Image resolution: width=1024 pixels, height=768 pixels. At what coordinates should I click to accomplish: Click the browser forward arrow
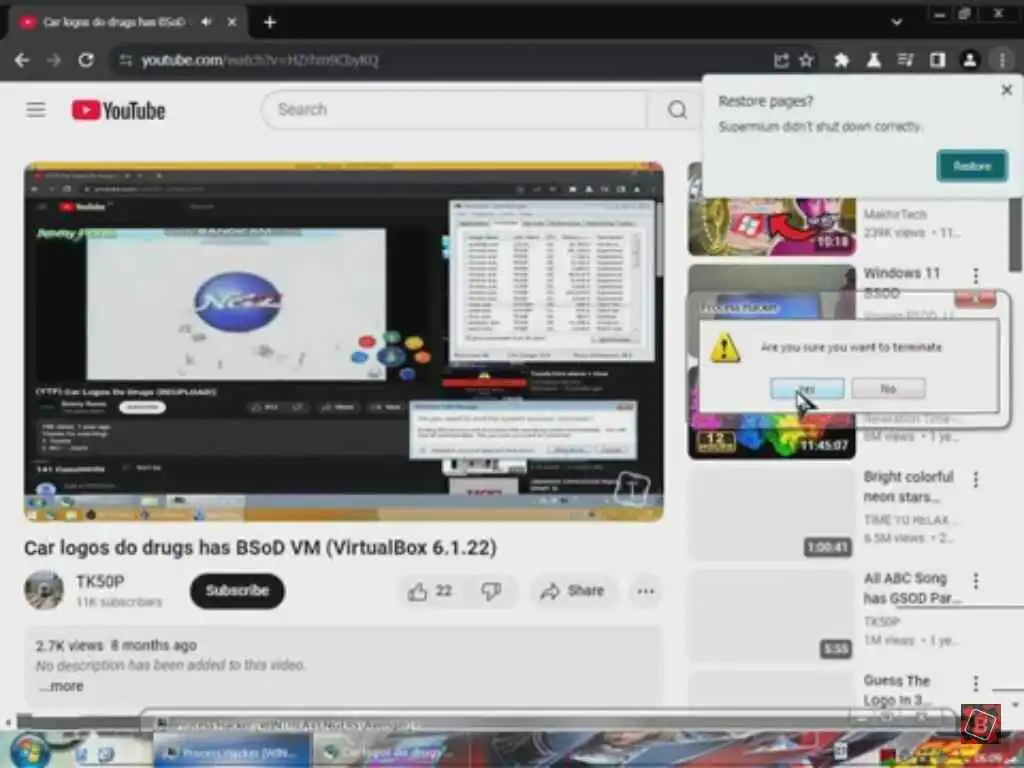(54, 60)
